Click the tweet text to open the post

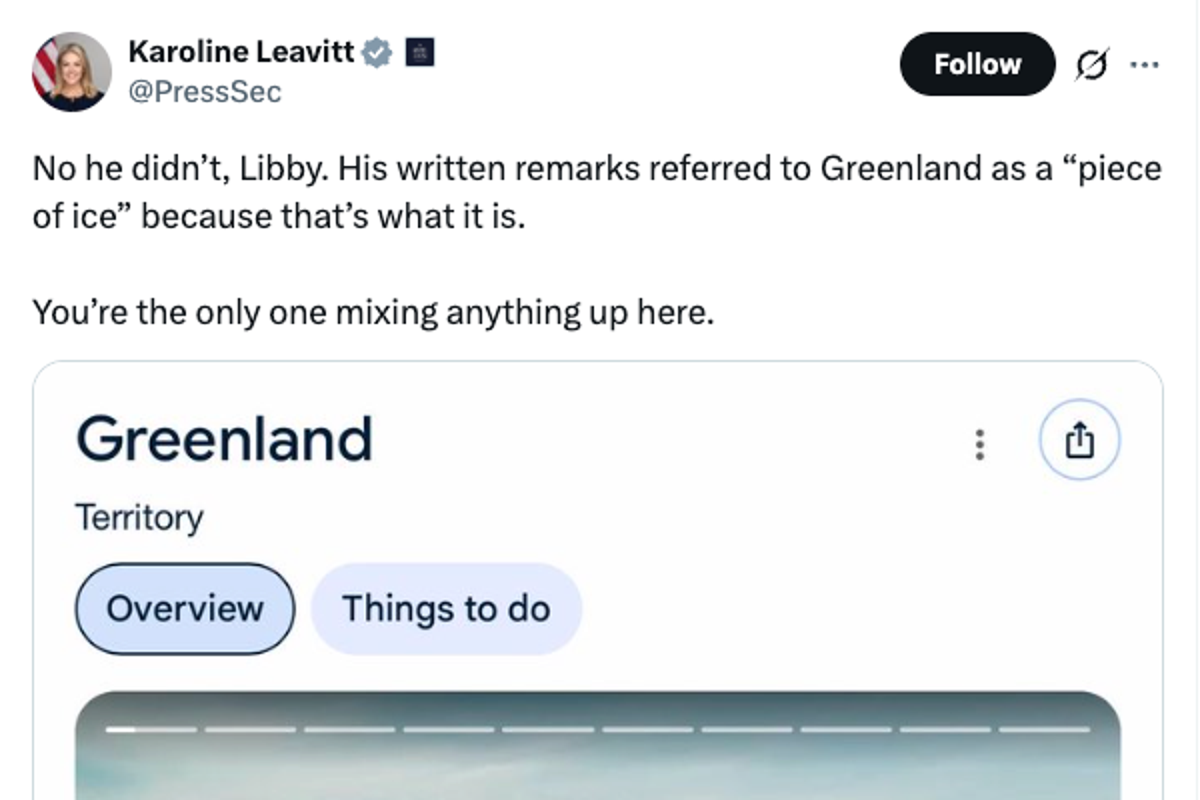coord(400,191)
